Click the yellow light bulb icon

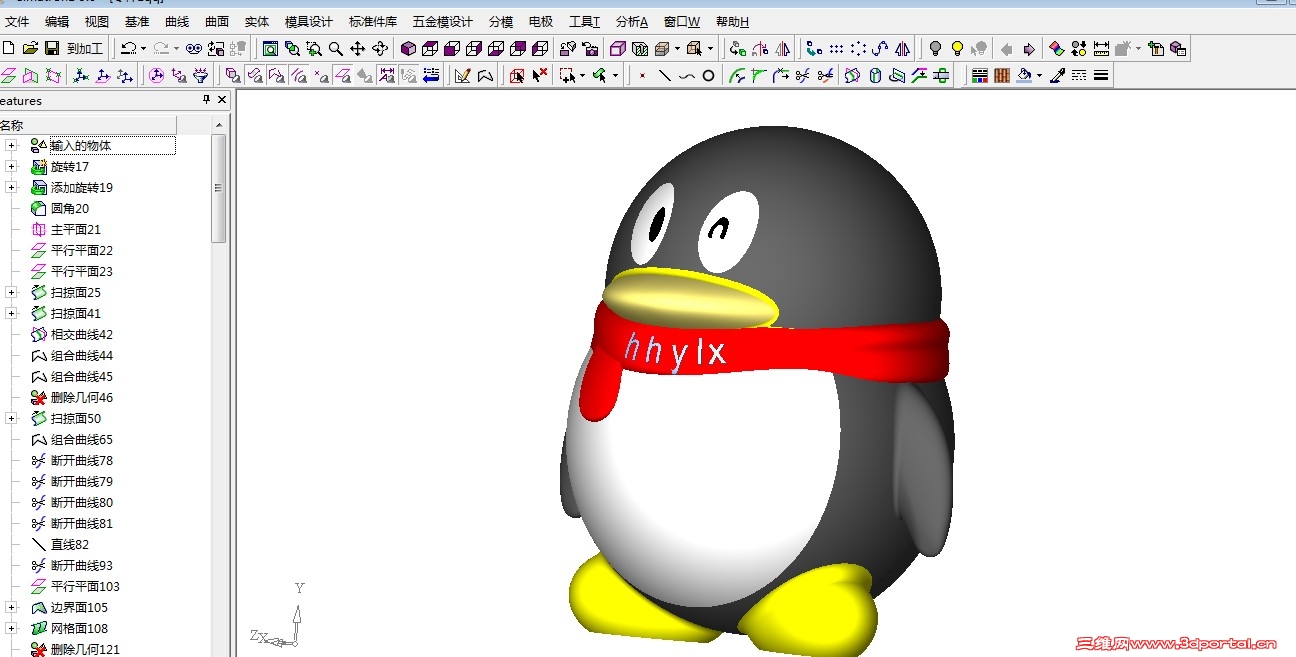point(957,48)
